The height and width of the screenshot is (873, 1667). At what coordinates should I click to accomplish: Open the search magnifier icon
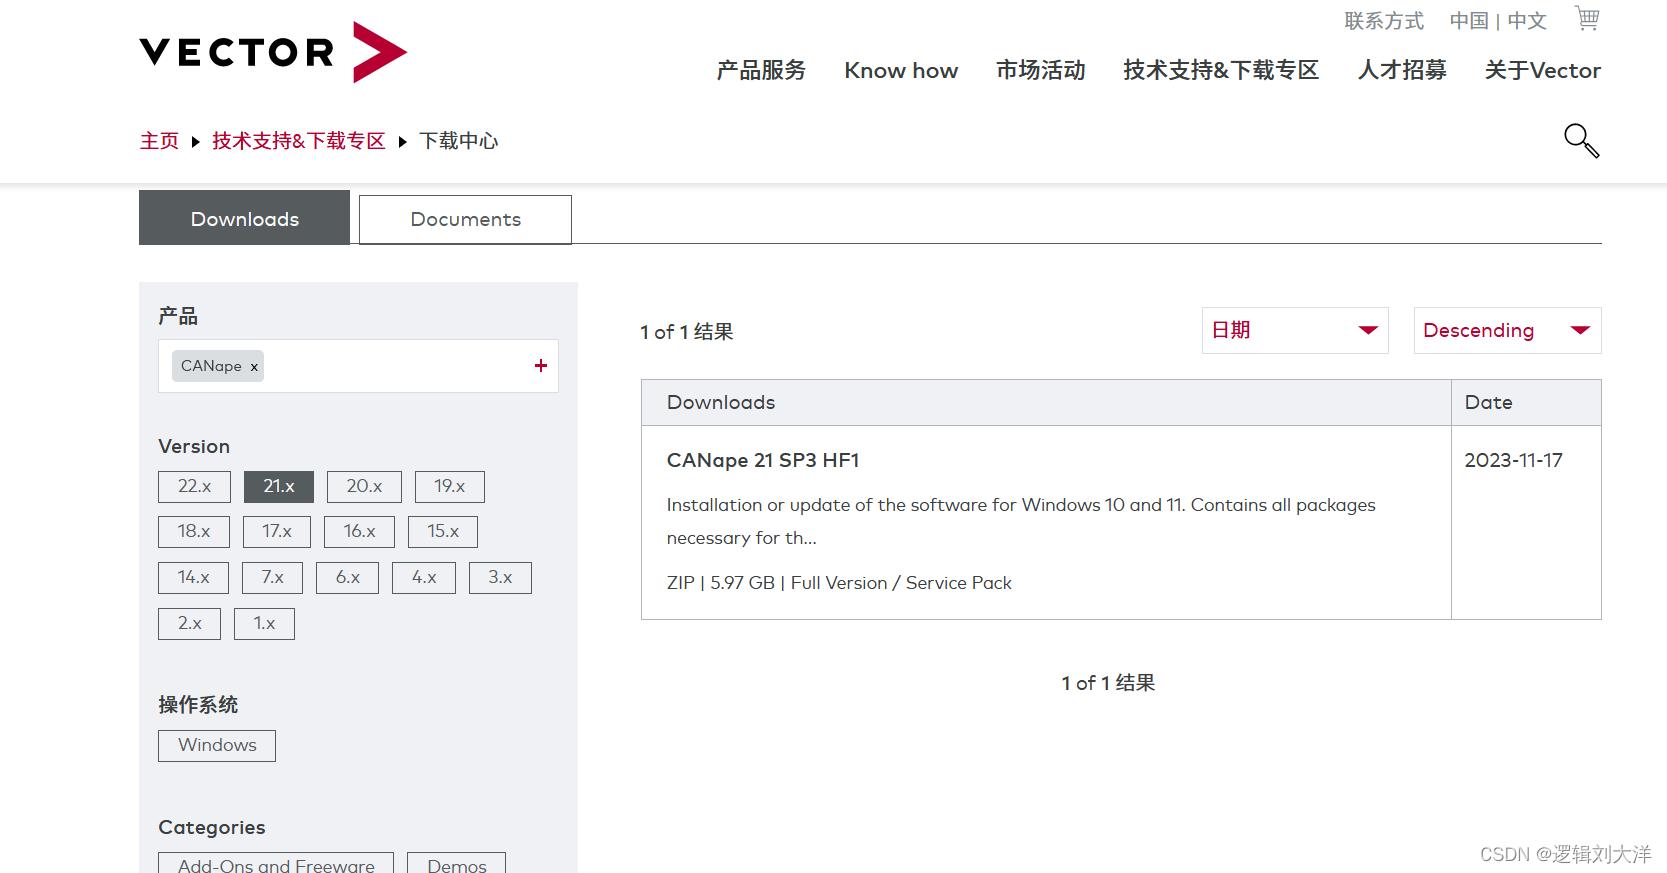[x=1581, y=140]
